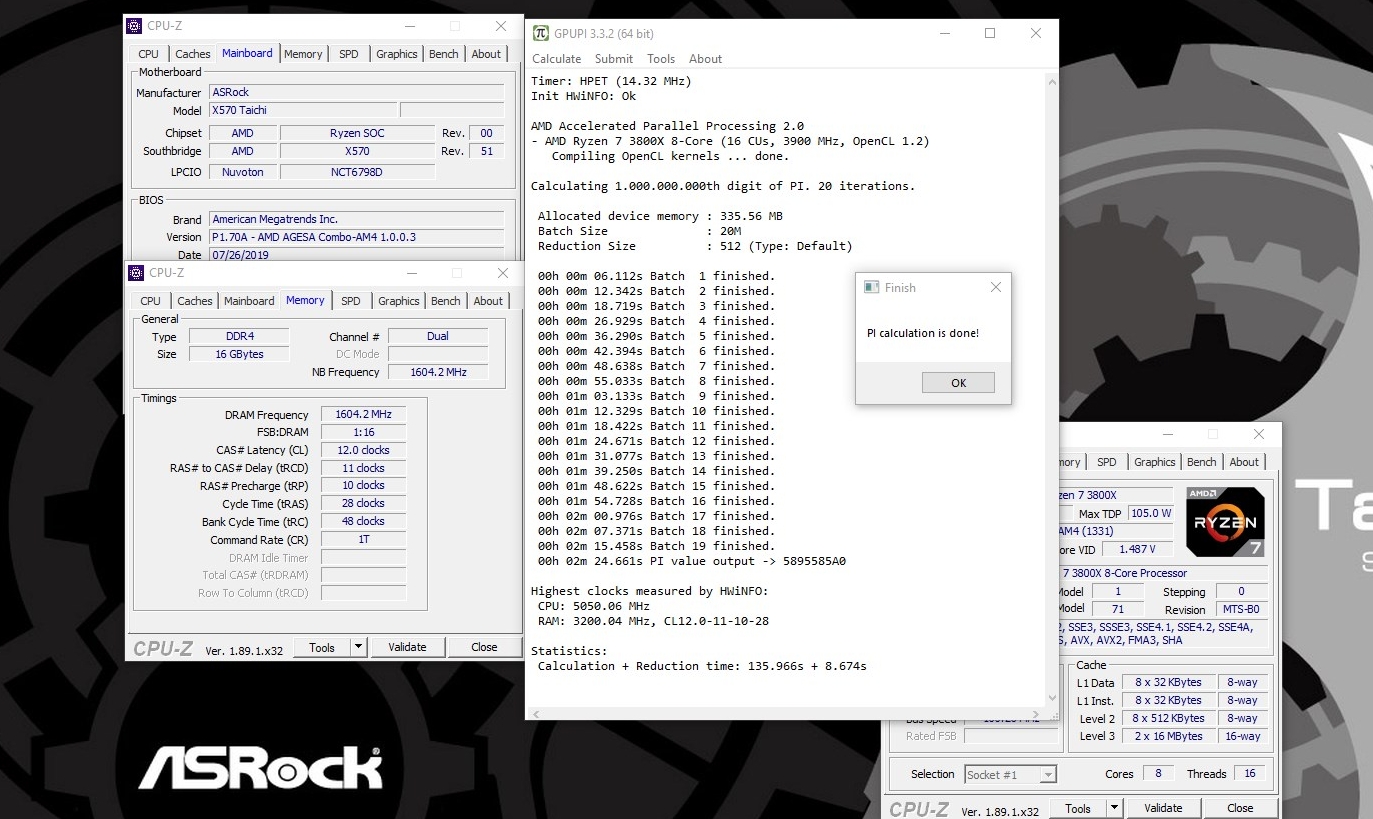1373x819 pixels.
Task: Select SPD tab in CPU window
Action: pos(1106,462)
